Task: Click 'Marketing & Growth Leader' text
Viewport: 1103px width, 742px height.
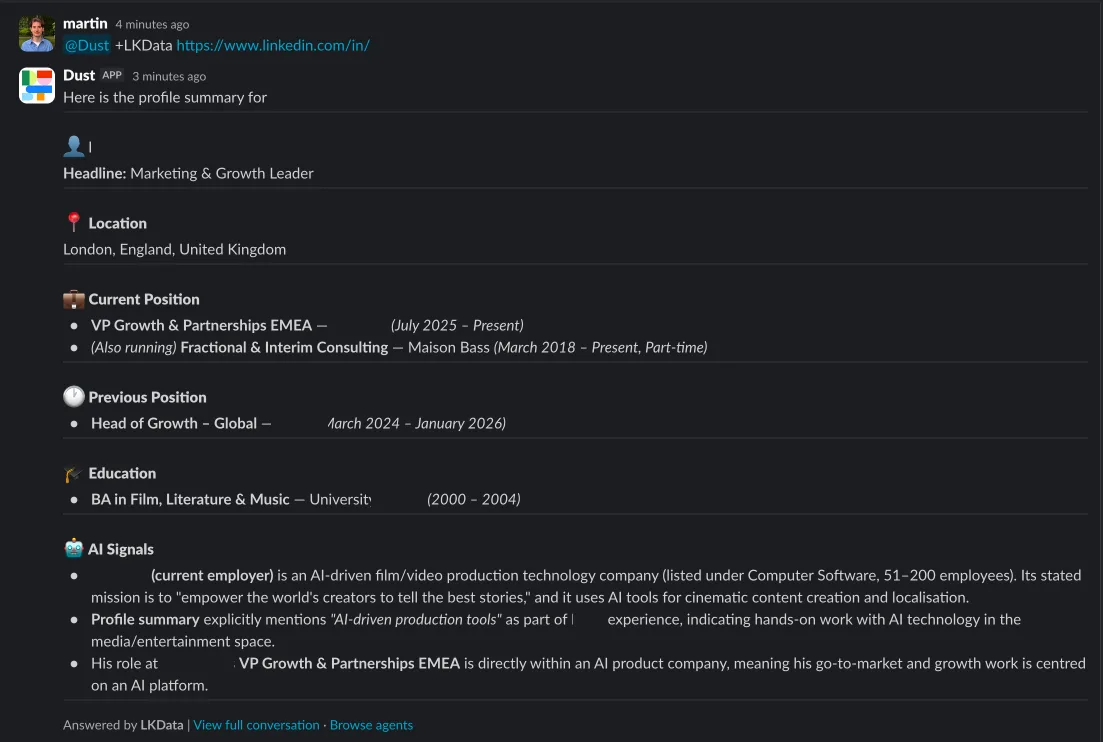Action: click(x=222, y=173)
